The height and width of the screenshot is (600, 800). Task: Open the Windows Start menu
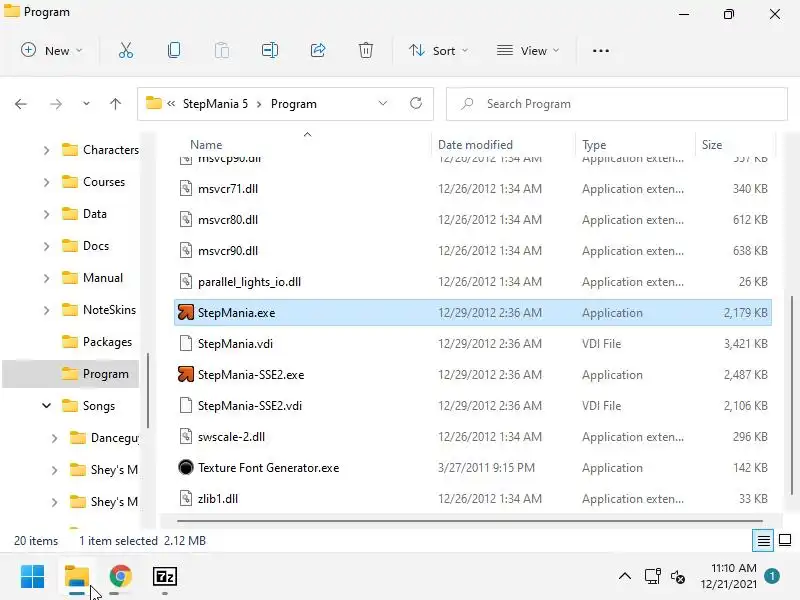[32, 577]
